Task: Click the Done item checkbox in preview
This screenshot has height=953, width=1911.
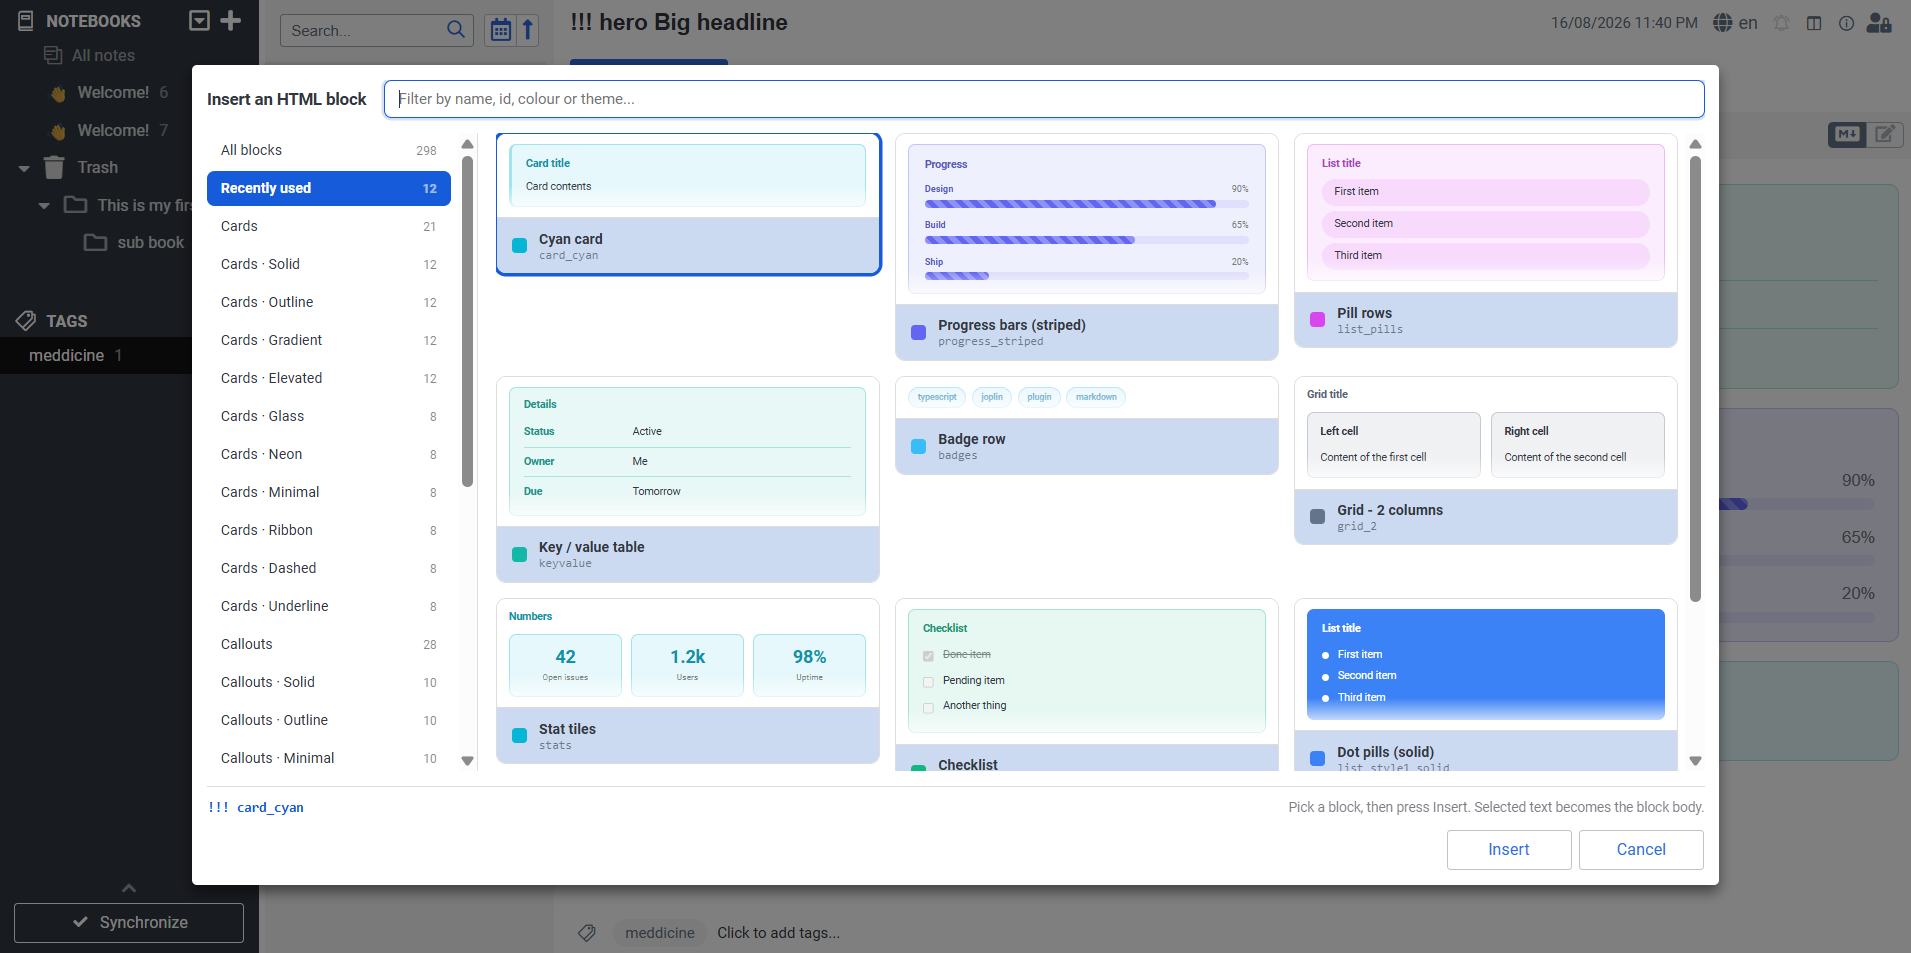Action: (928, 656)
